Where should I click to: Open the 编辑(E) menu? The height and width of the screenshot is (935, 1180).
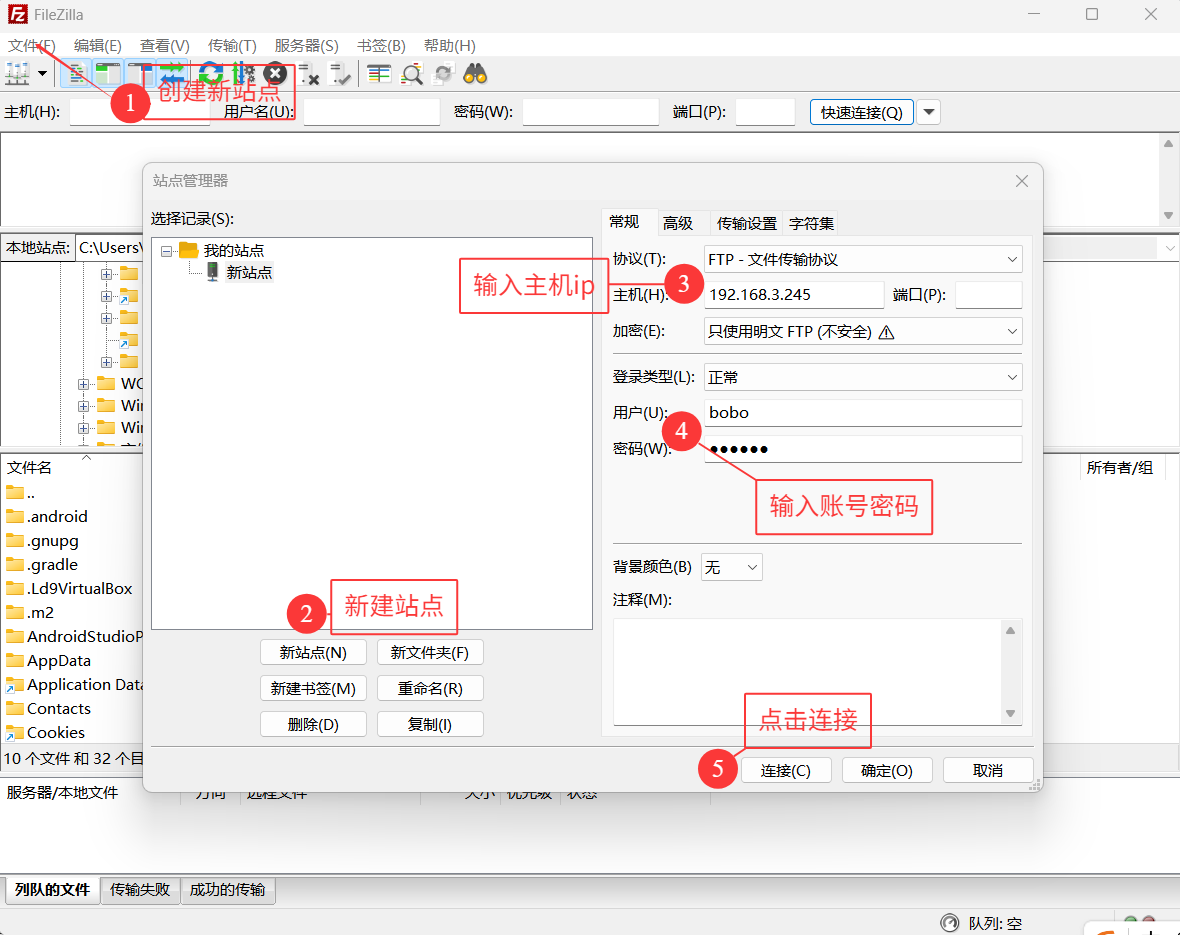pos(97,46)
